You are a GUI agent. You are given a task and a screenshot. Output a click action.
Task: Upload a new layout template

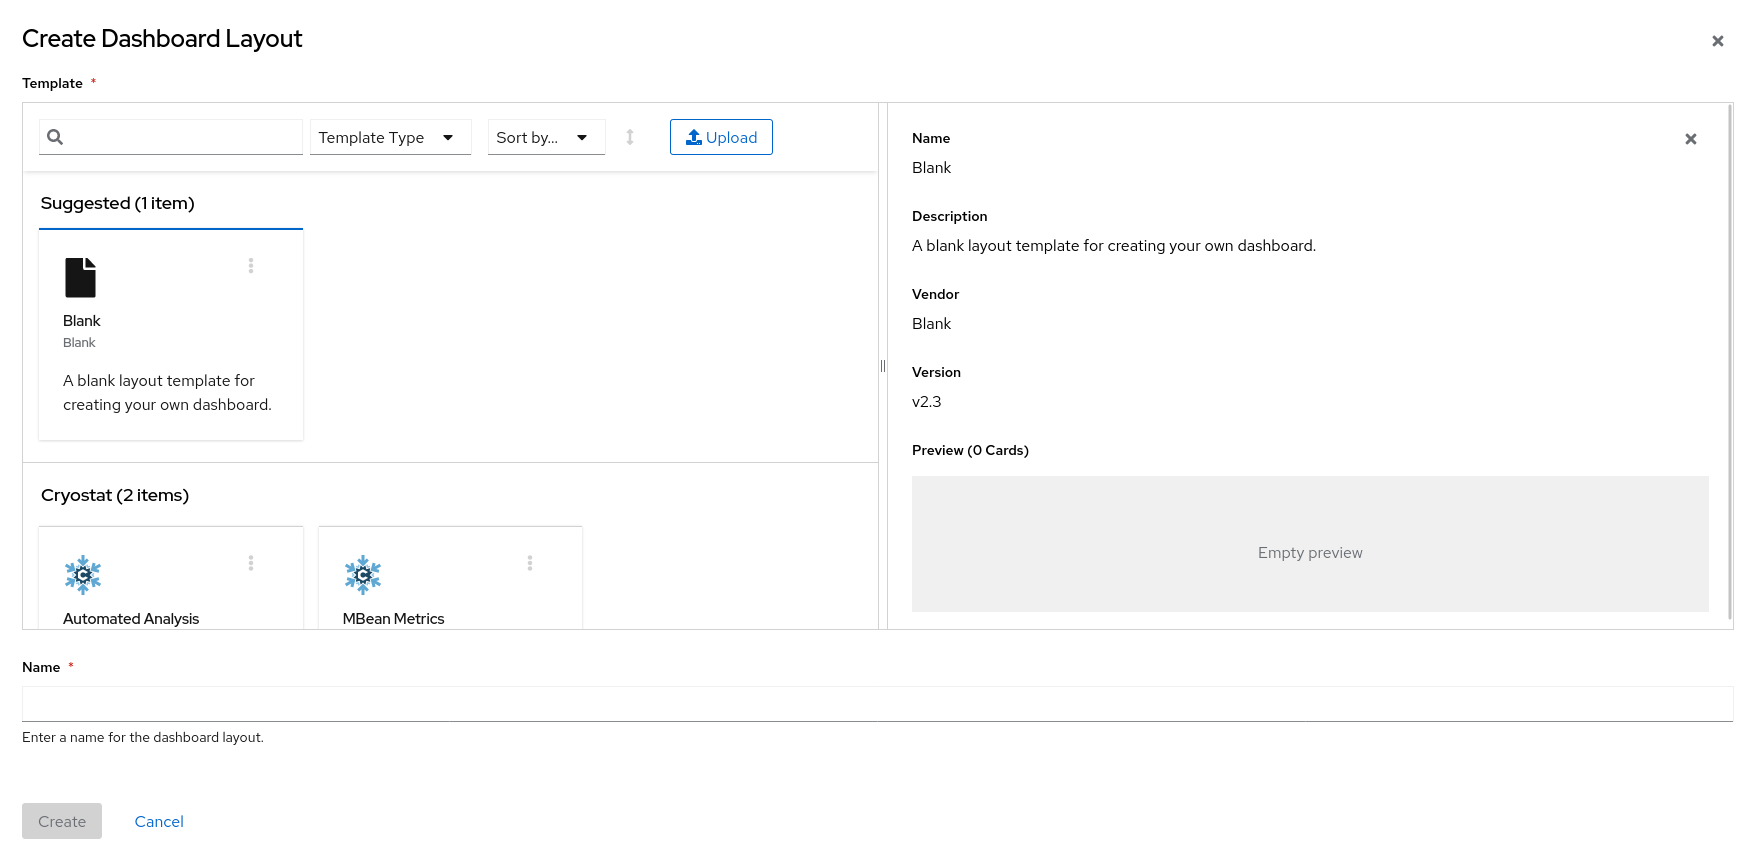point(721,137)
